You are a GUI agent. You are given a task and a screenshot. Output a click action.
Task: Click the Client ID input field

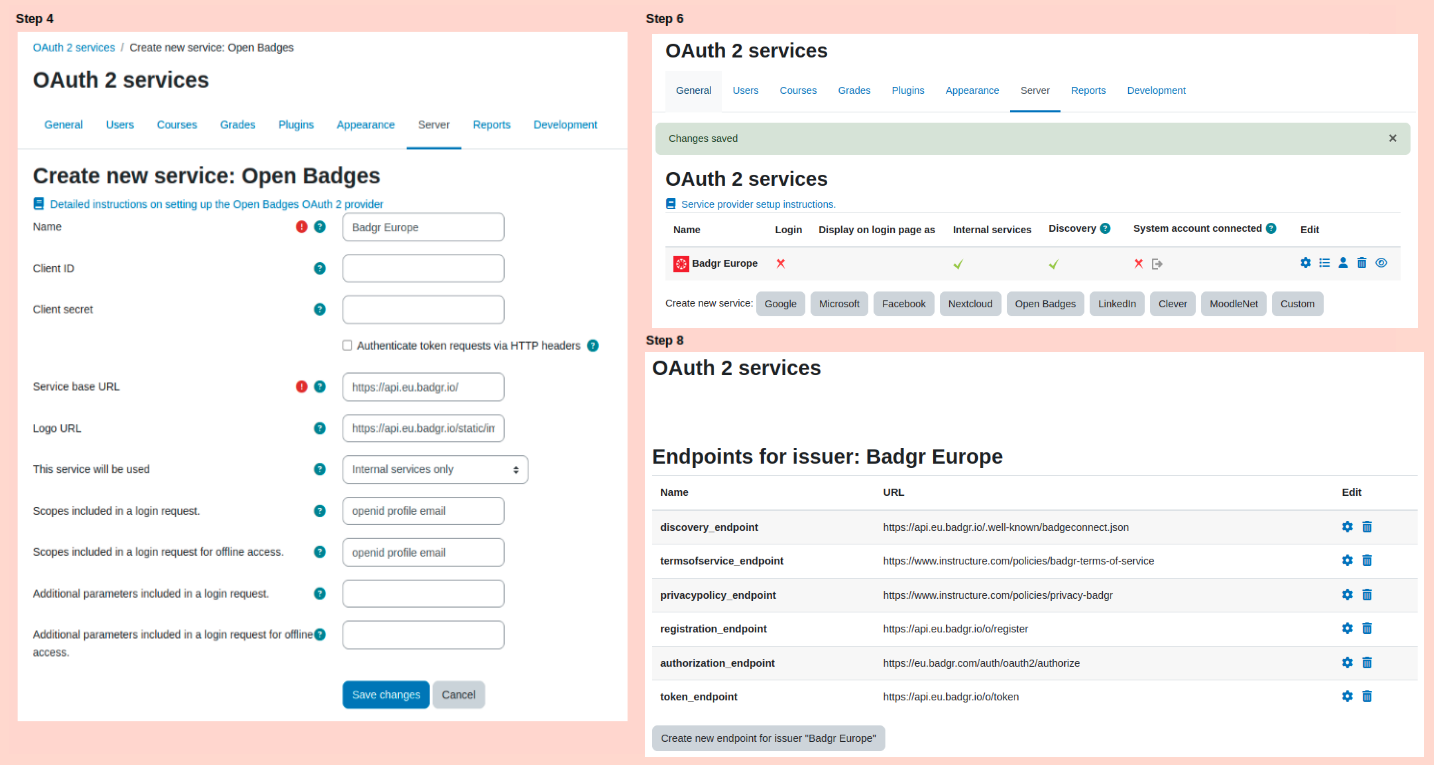pyautogui.click(x=423, y=268)
